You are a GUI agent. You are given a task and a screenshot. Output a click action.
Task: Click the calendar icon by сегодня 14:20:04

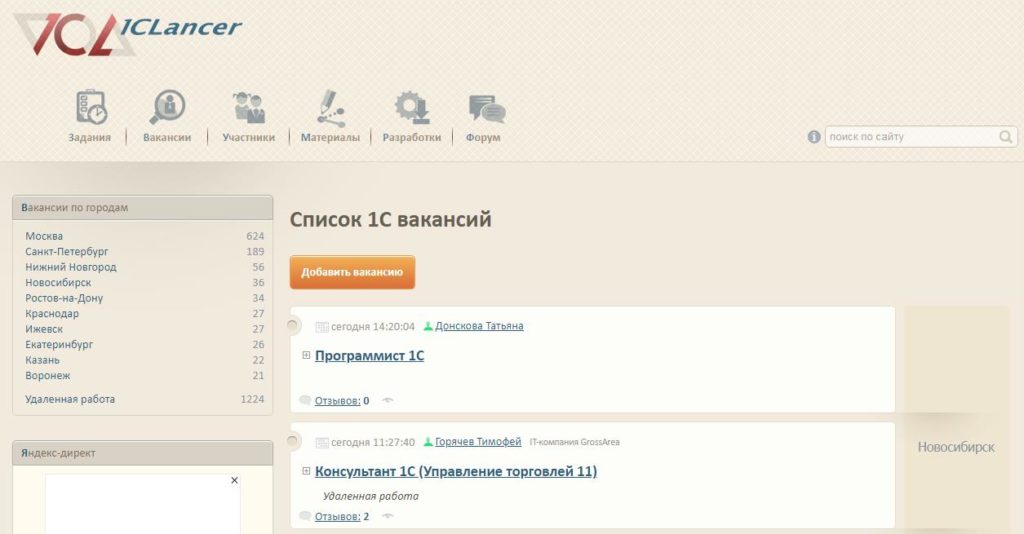point(322,327)
